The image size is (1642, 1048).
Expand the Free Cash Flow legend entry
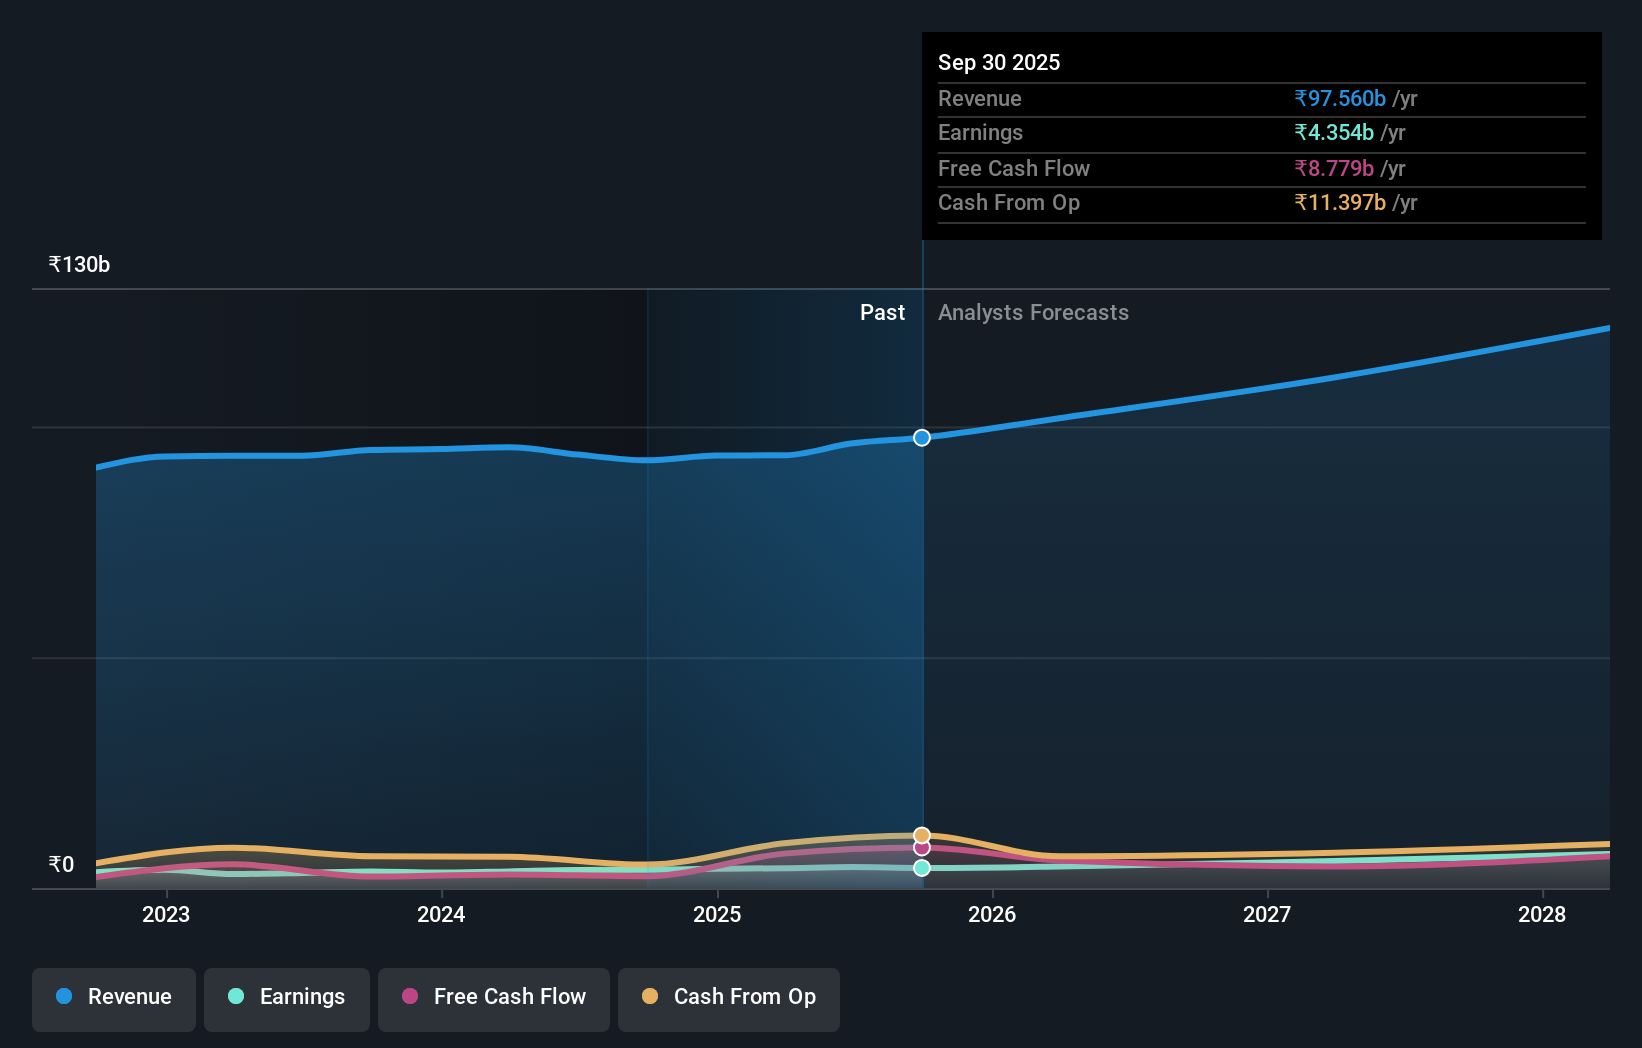(x=493, y=999)
